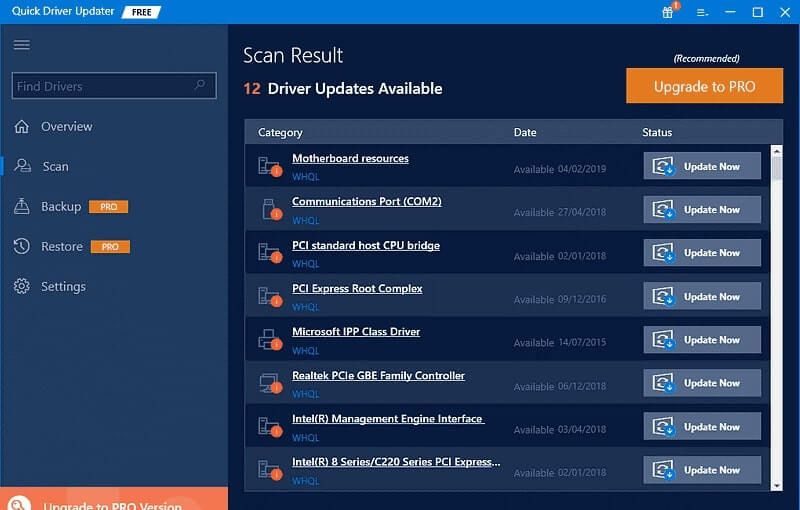Open the Motherboard resources link
Viewport: 800px width, 510px height.
click(350, 159)
